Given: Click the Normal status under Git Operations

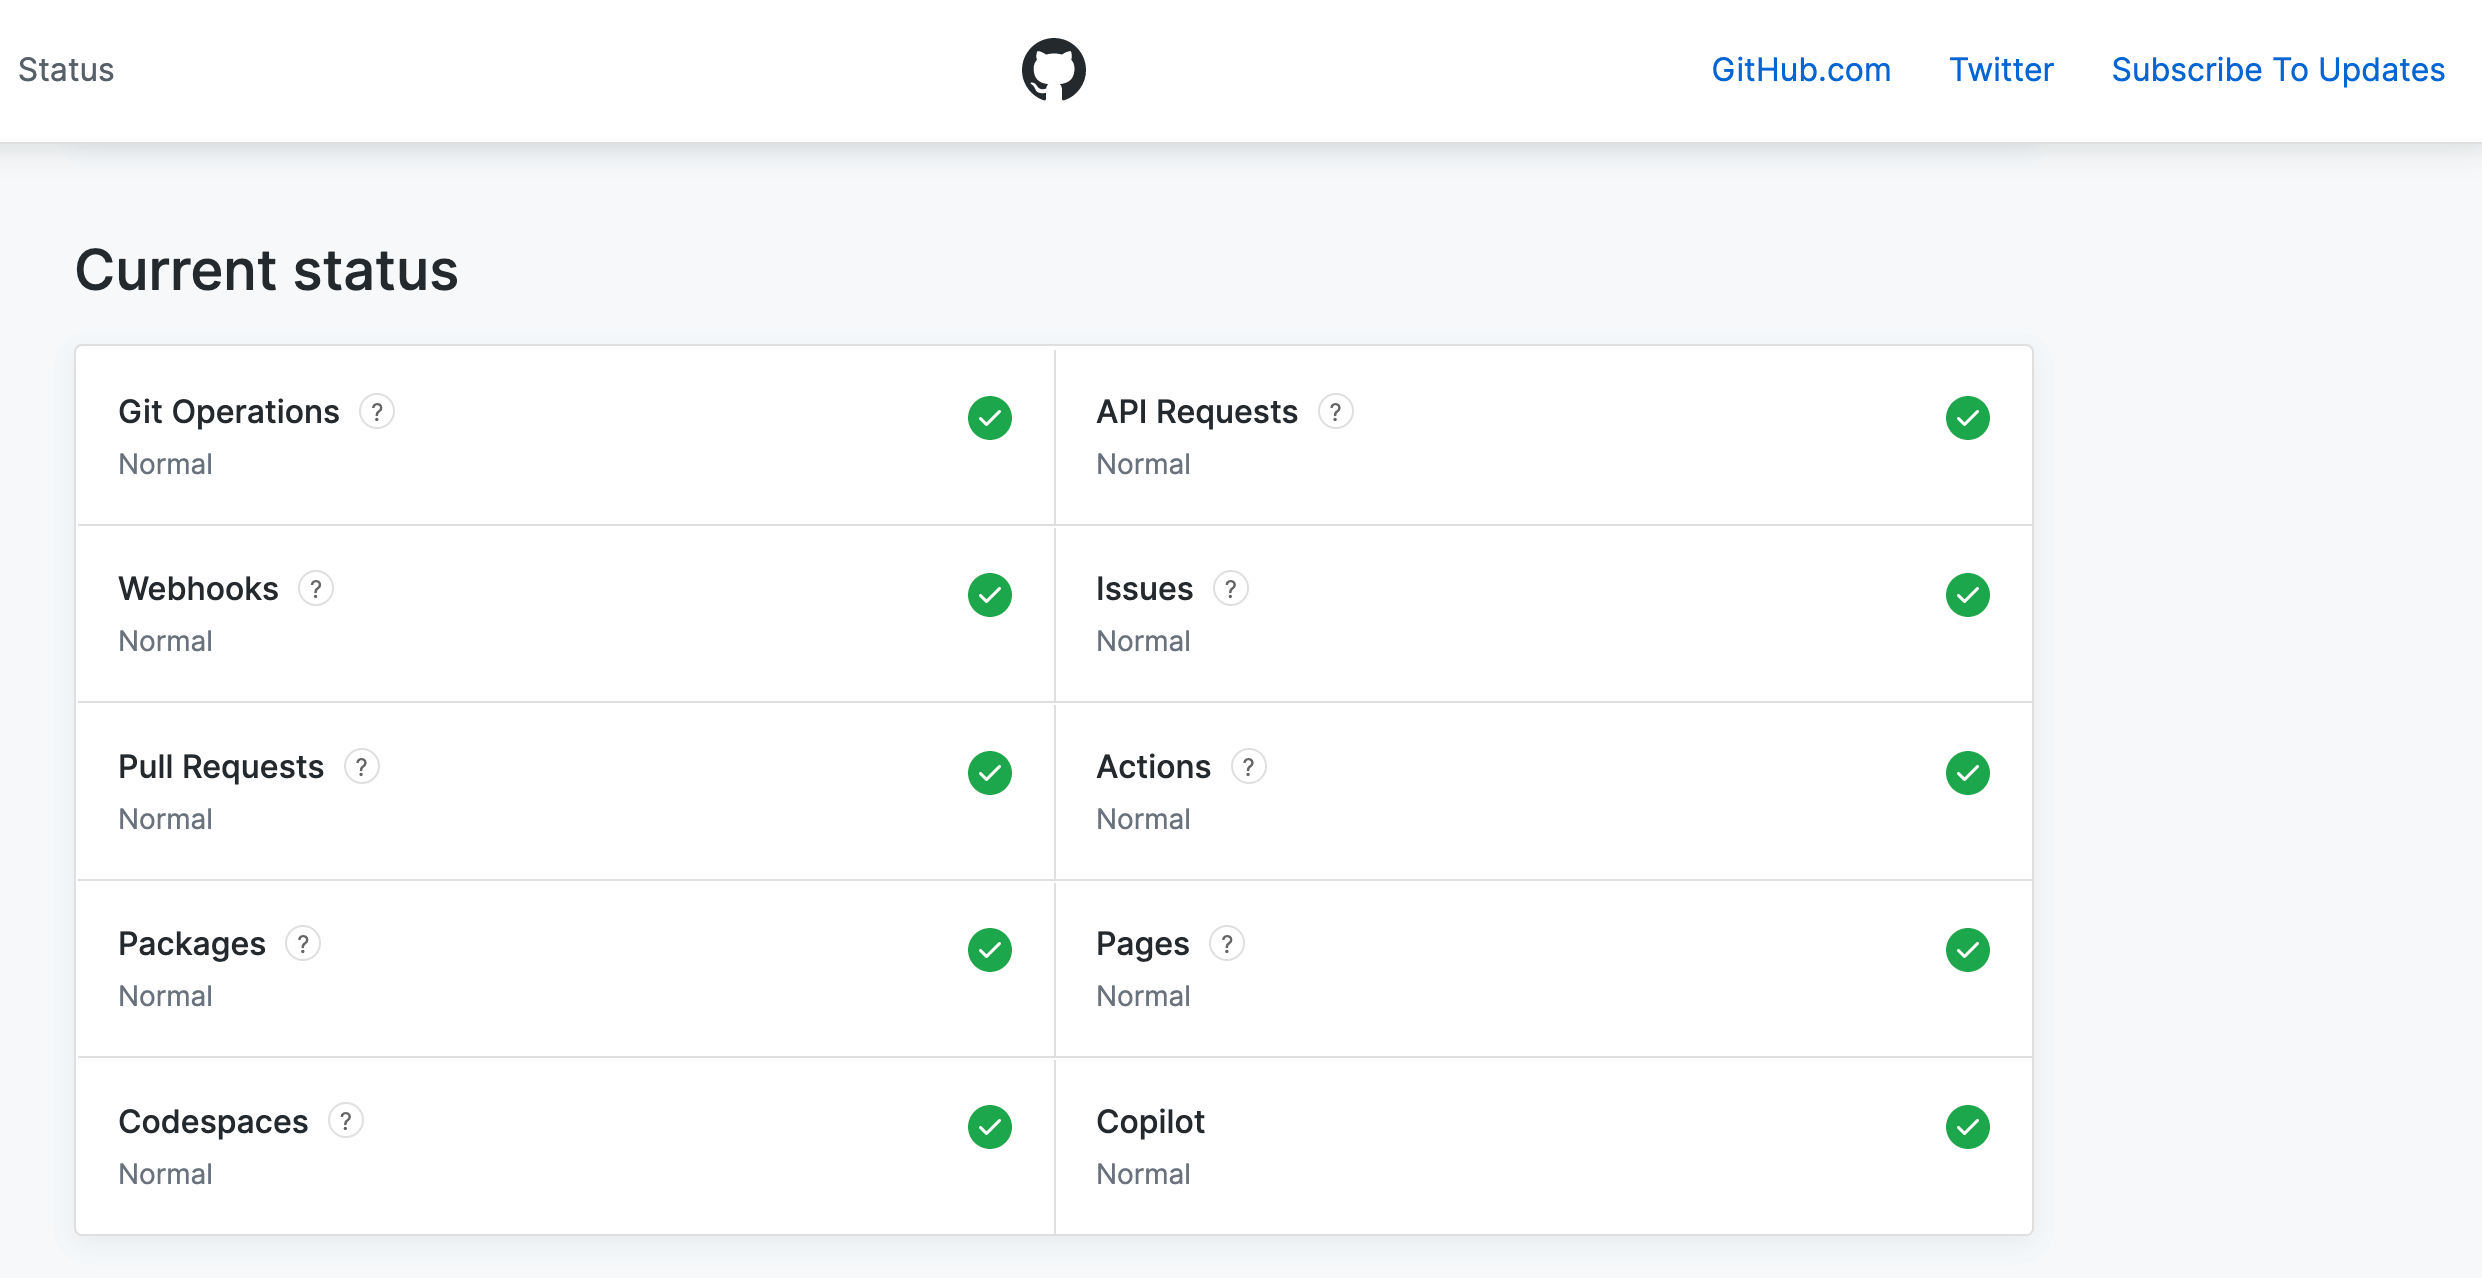Looking at the screenshot, I should coord(165,464).
